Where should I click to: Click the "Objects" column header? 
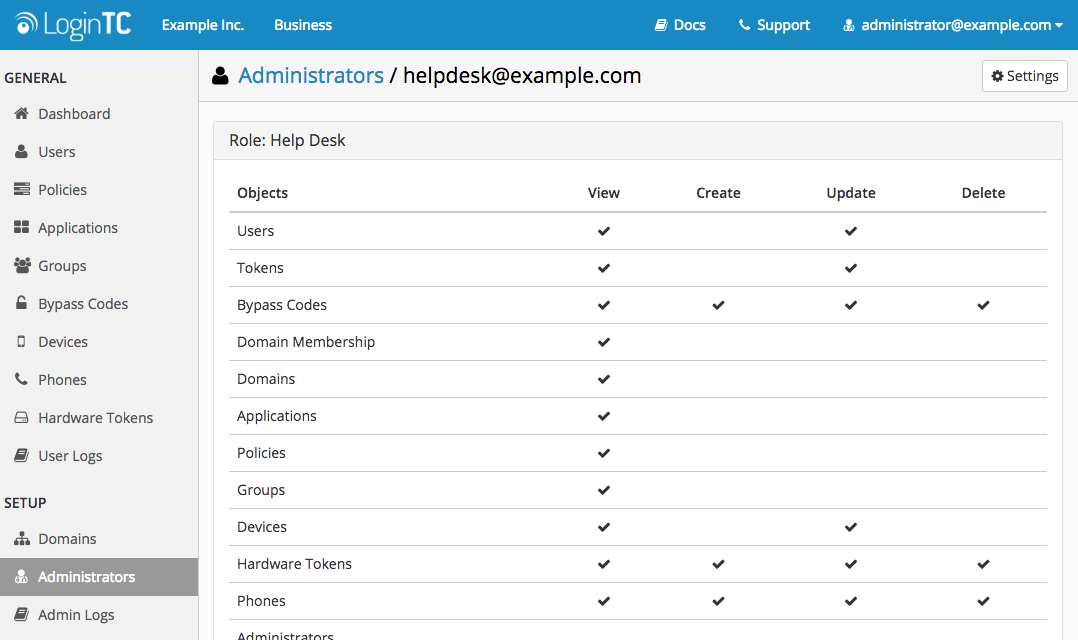tap(263, 193)
